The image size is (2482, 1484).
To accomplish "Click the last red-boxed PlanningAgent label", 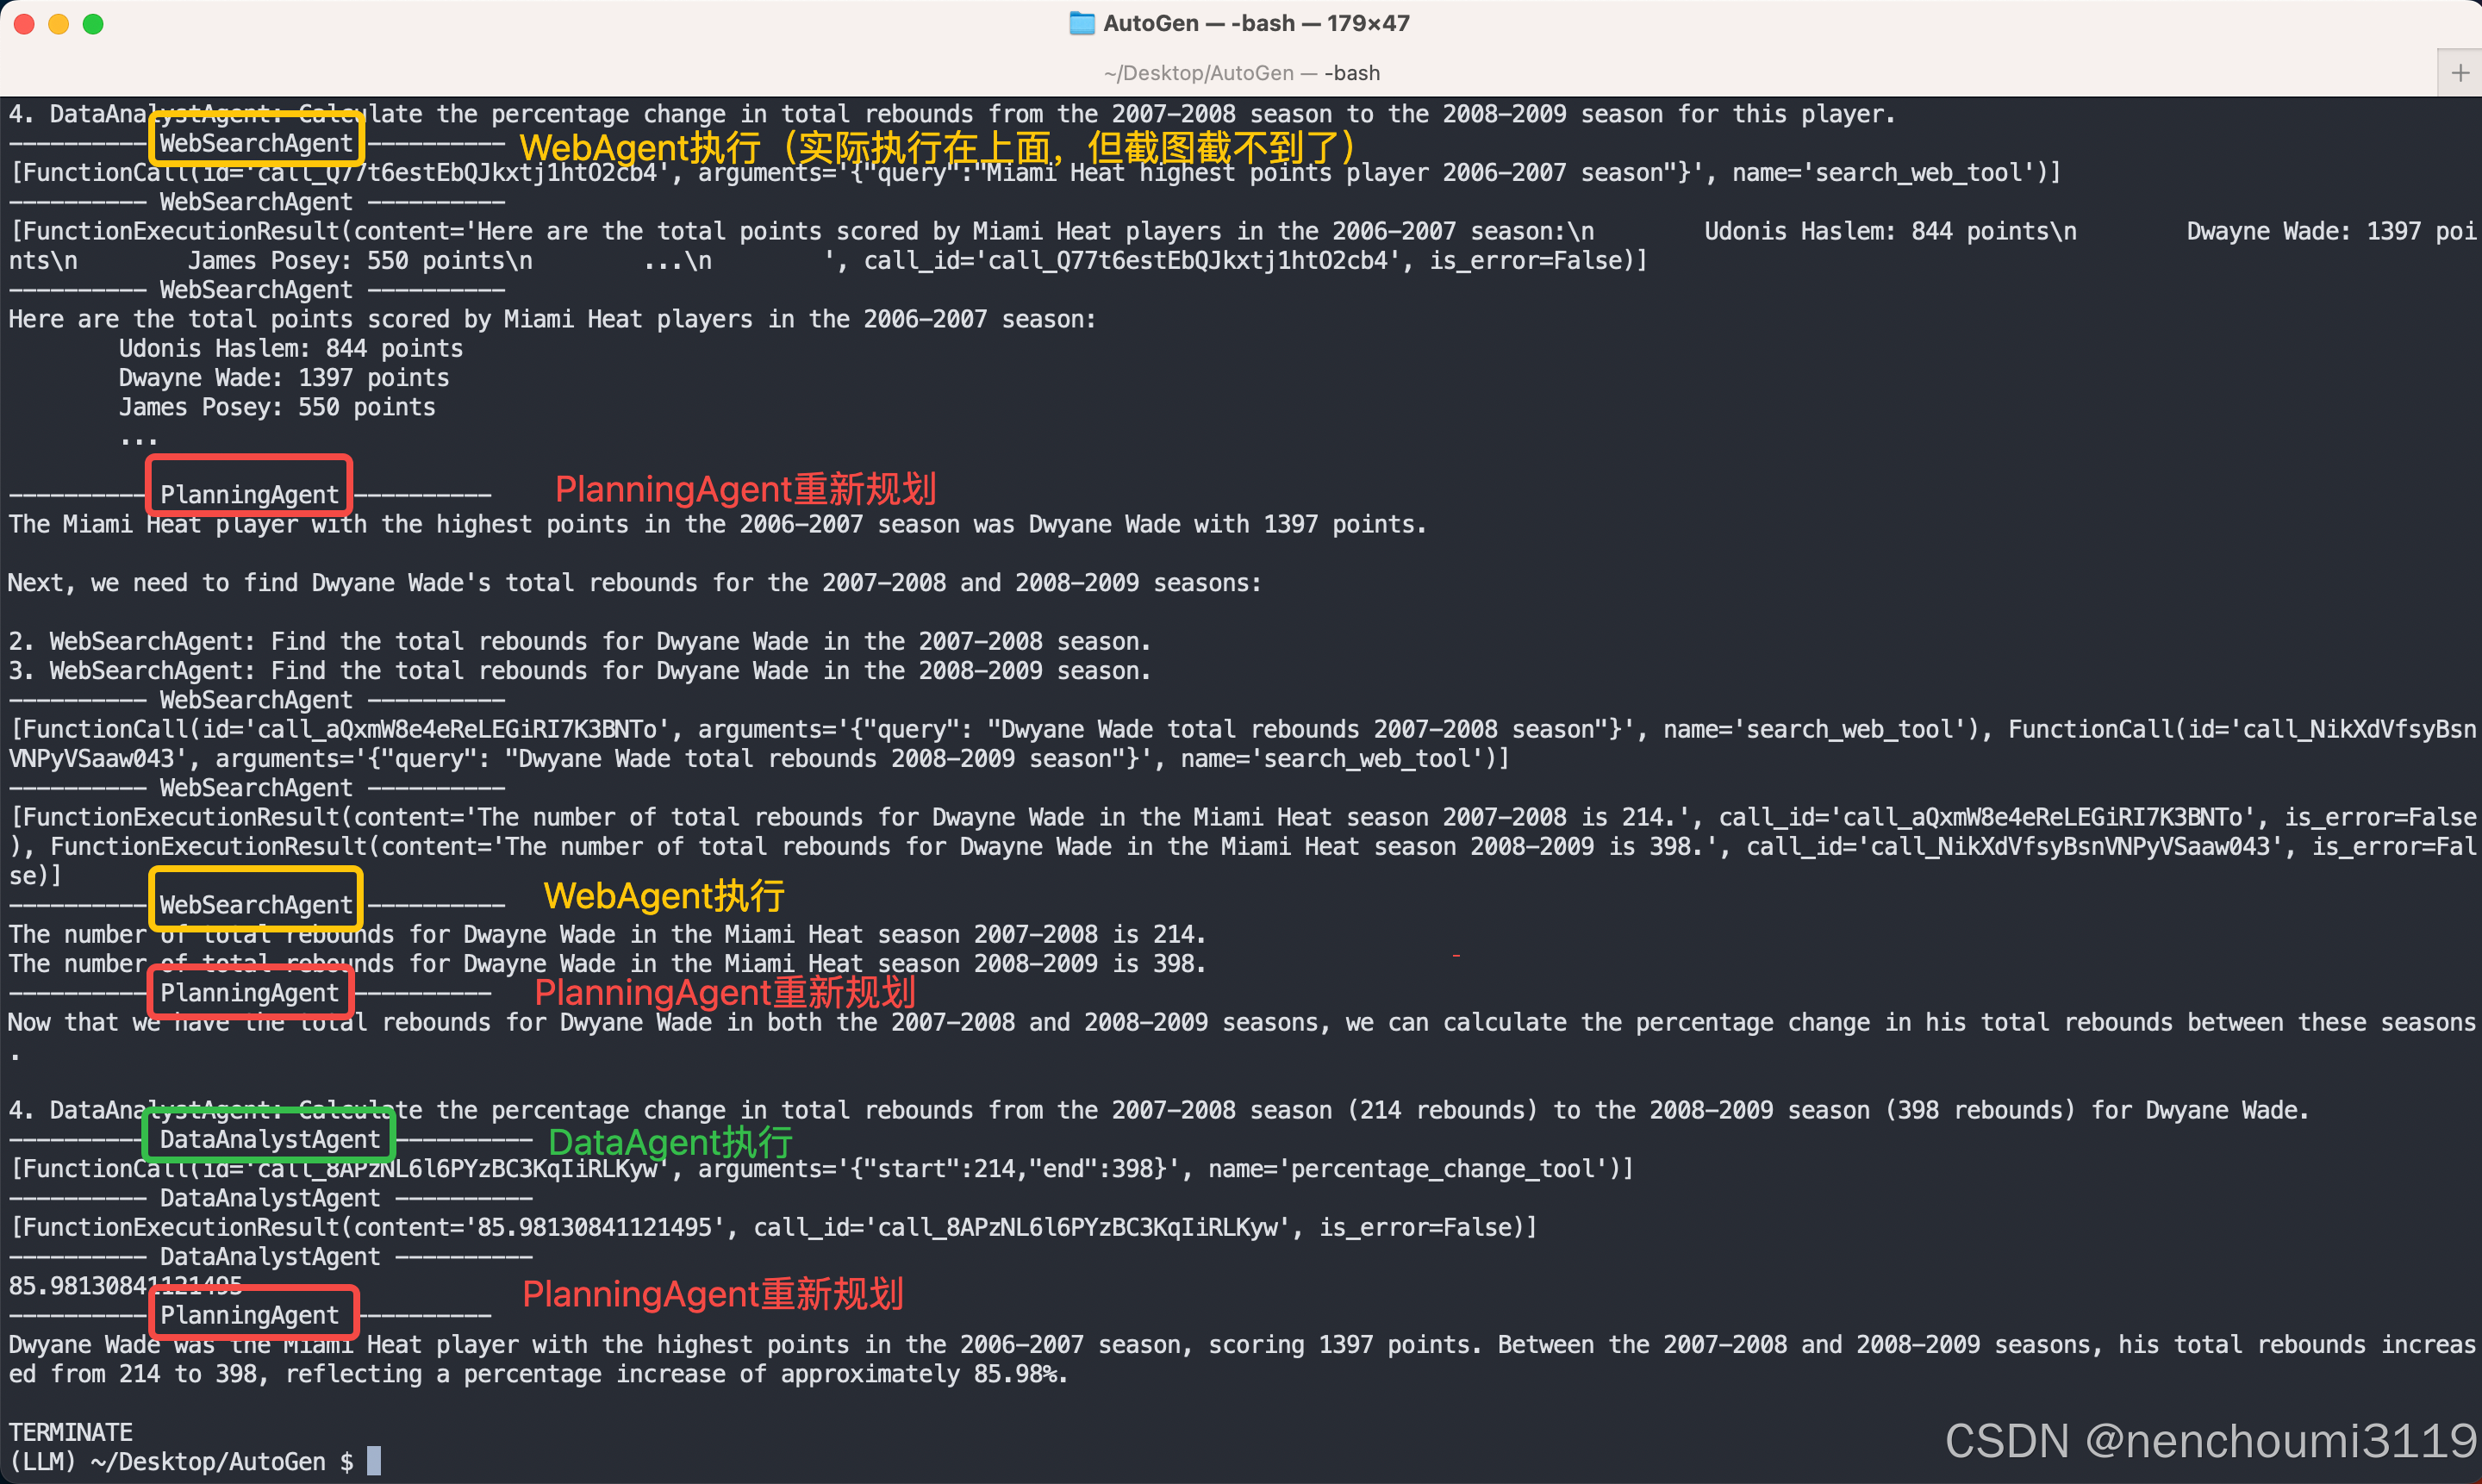I will pyautogui.click(x=249, y=1314).
